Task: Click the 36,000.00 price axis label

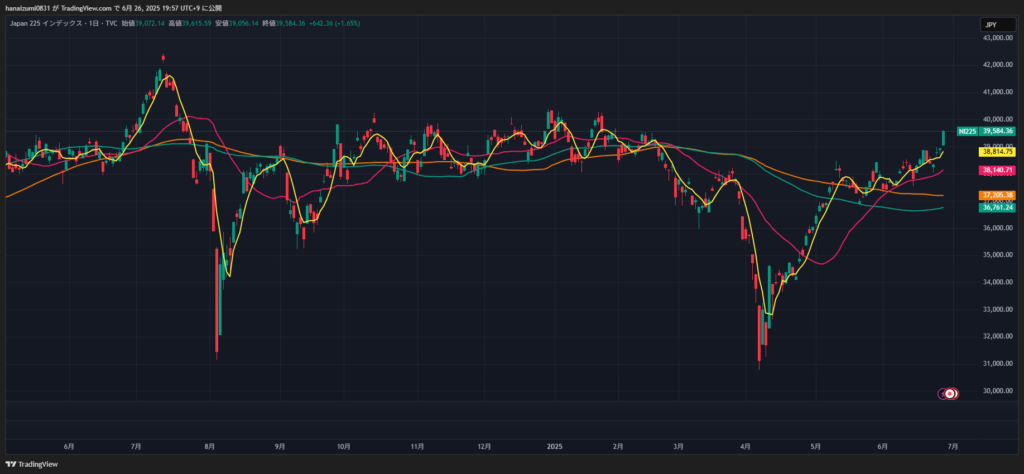Action: pos(997,228)
